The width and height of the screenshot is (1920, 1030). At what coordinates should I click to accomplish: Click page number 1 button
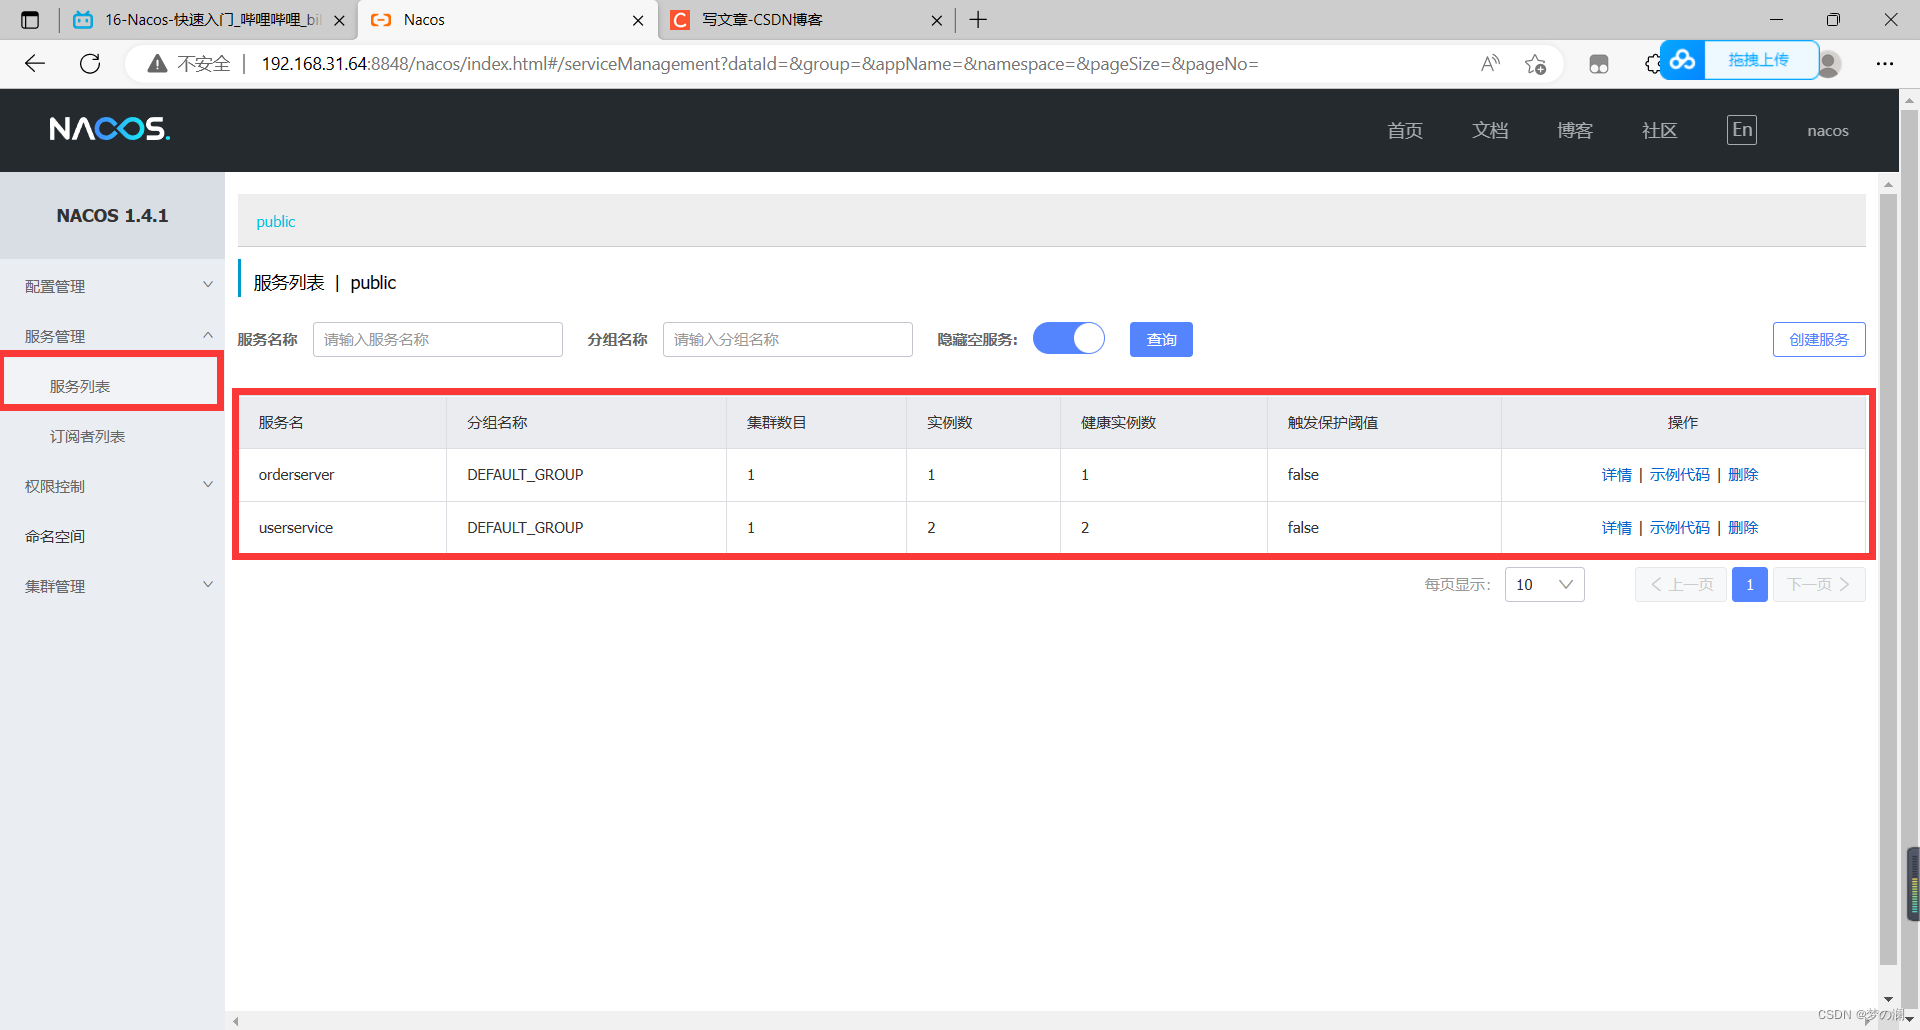[1750, 585]
